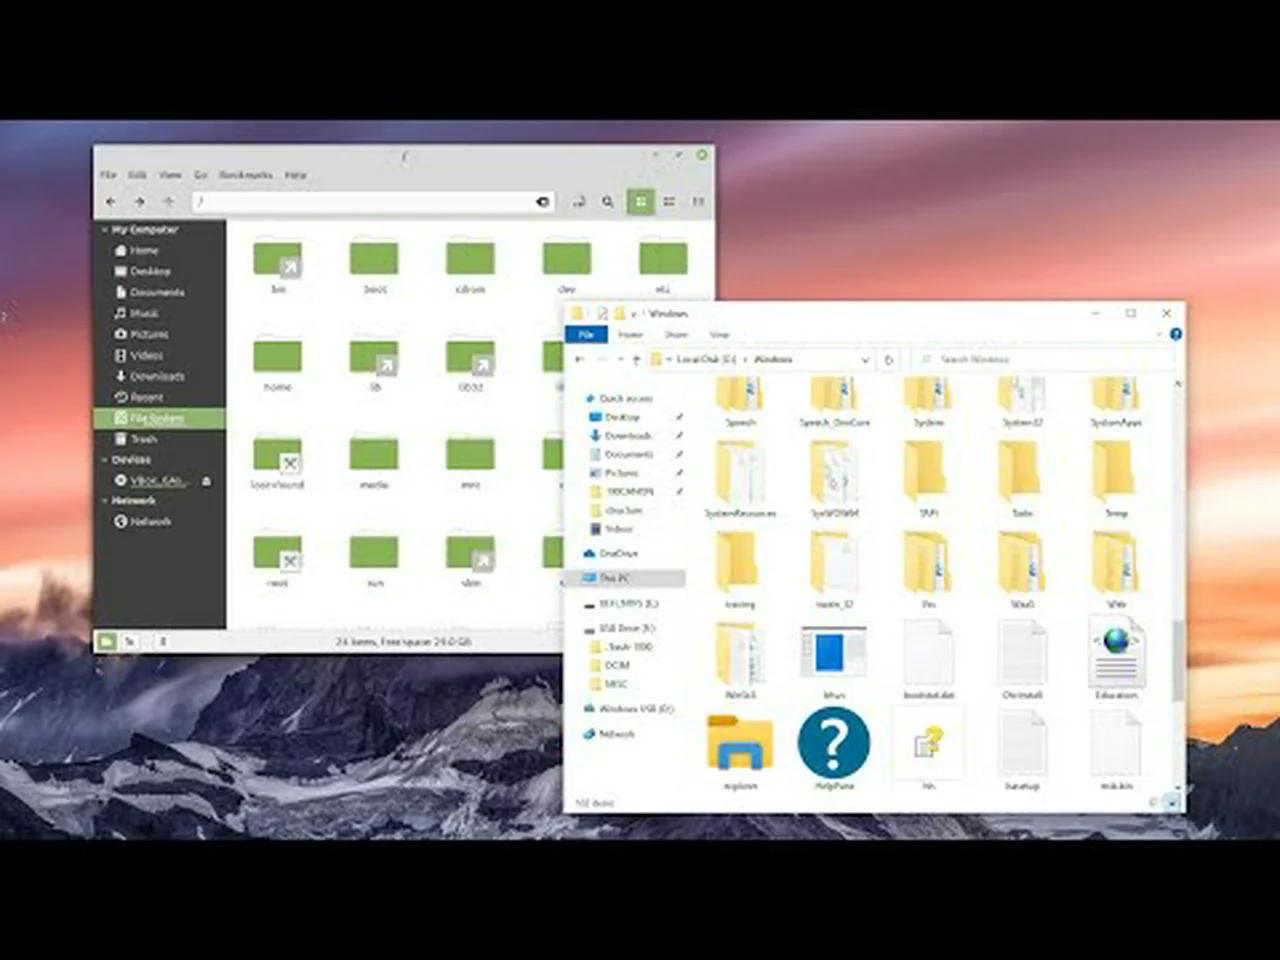Open the address bar dropdown in Explorer
The image size is (1280, 960).
pos(864,359)
